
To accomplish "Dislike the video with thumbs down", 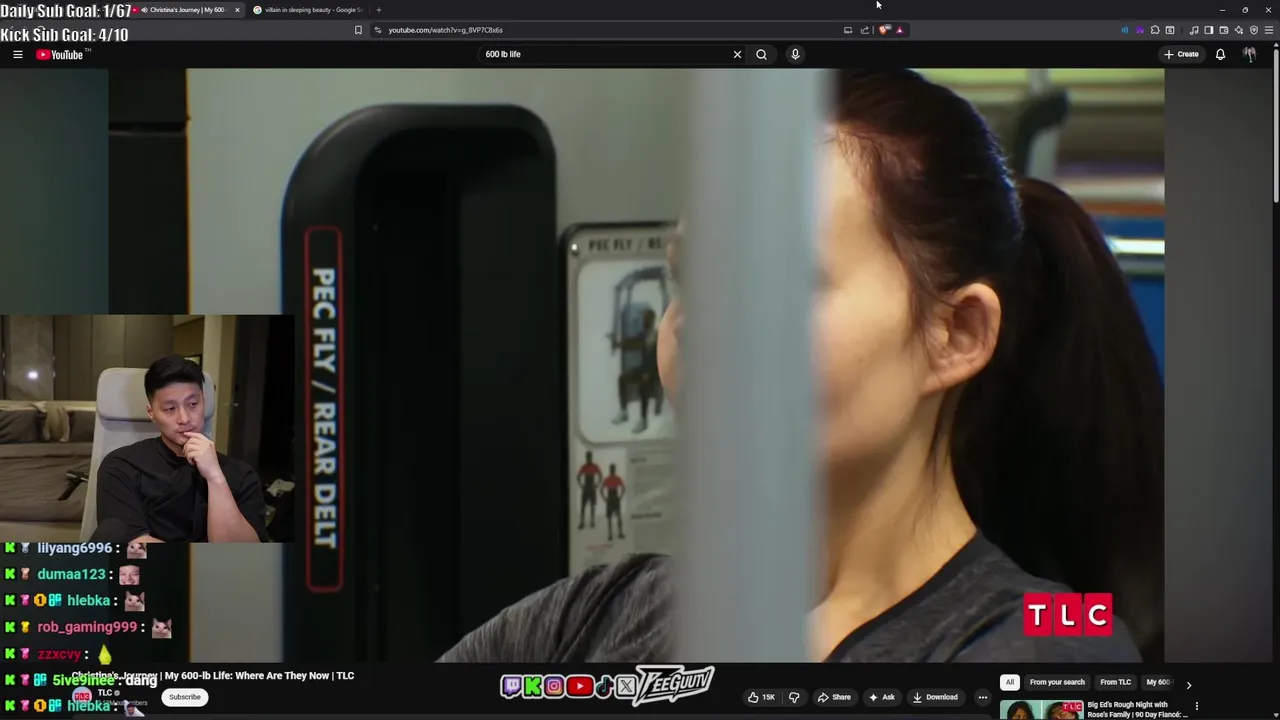I will 795,697.
